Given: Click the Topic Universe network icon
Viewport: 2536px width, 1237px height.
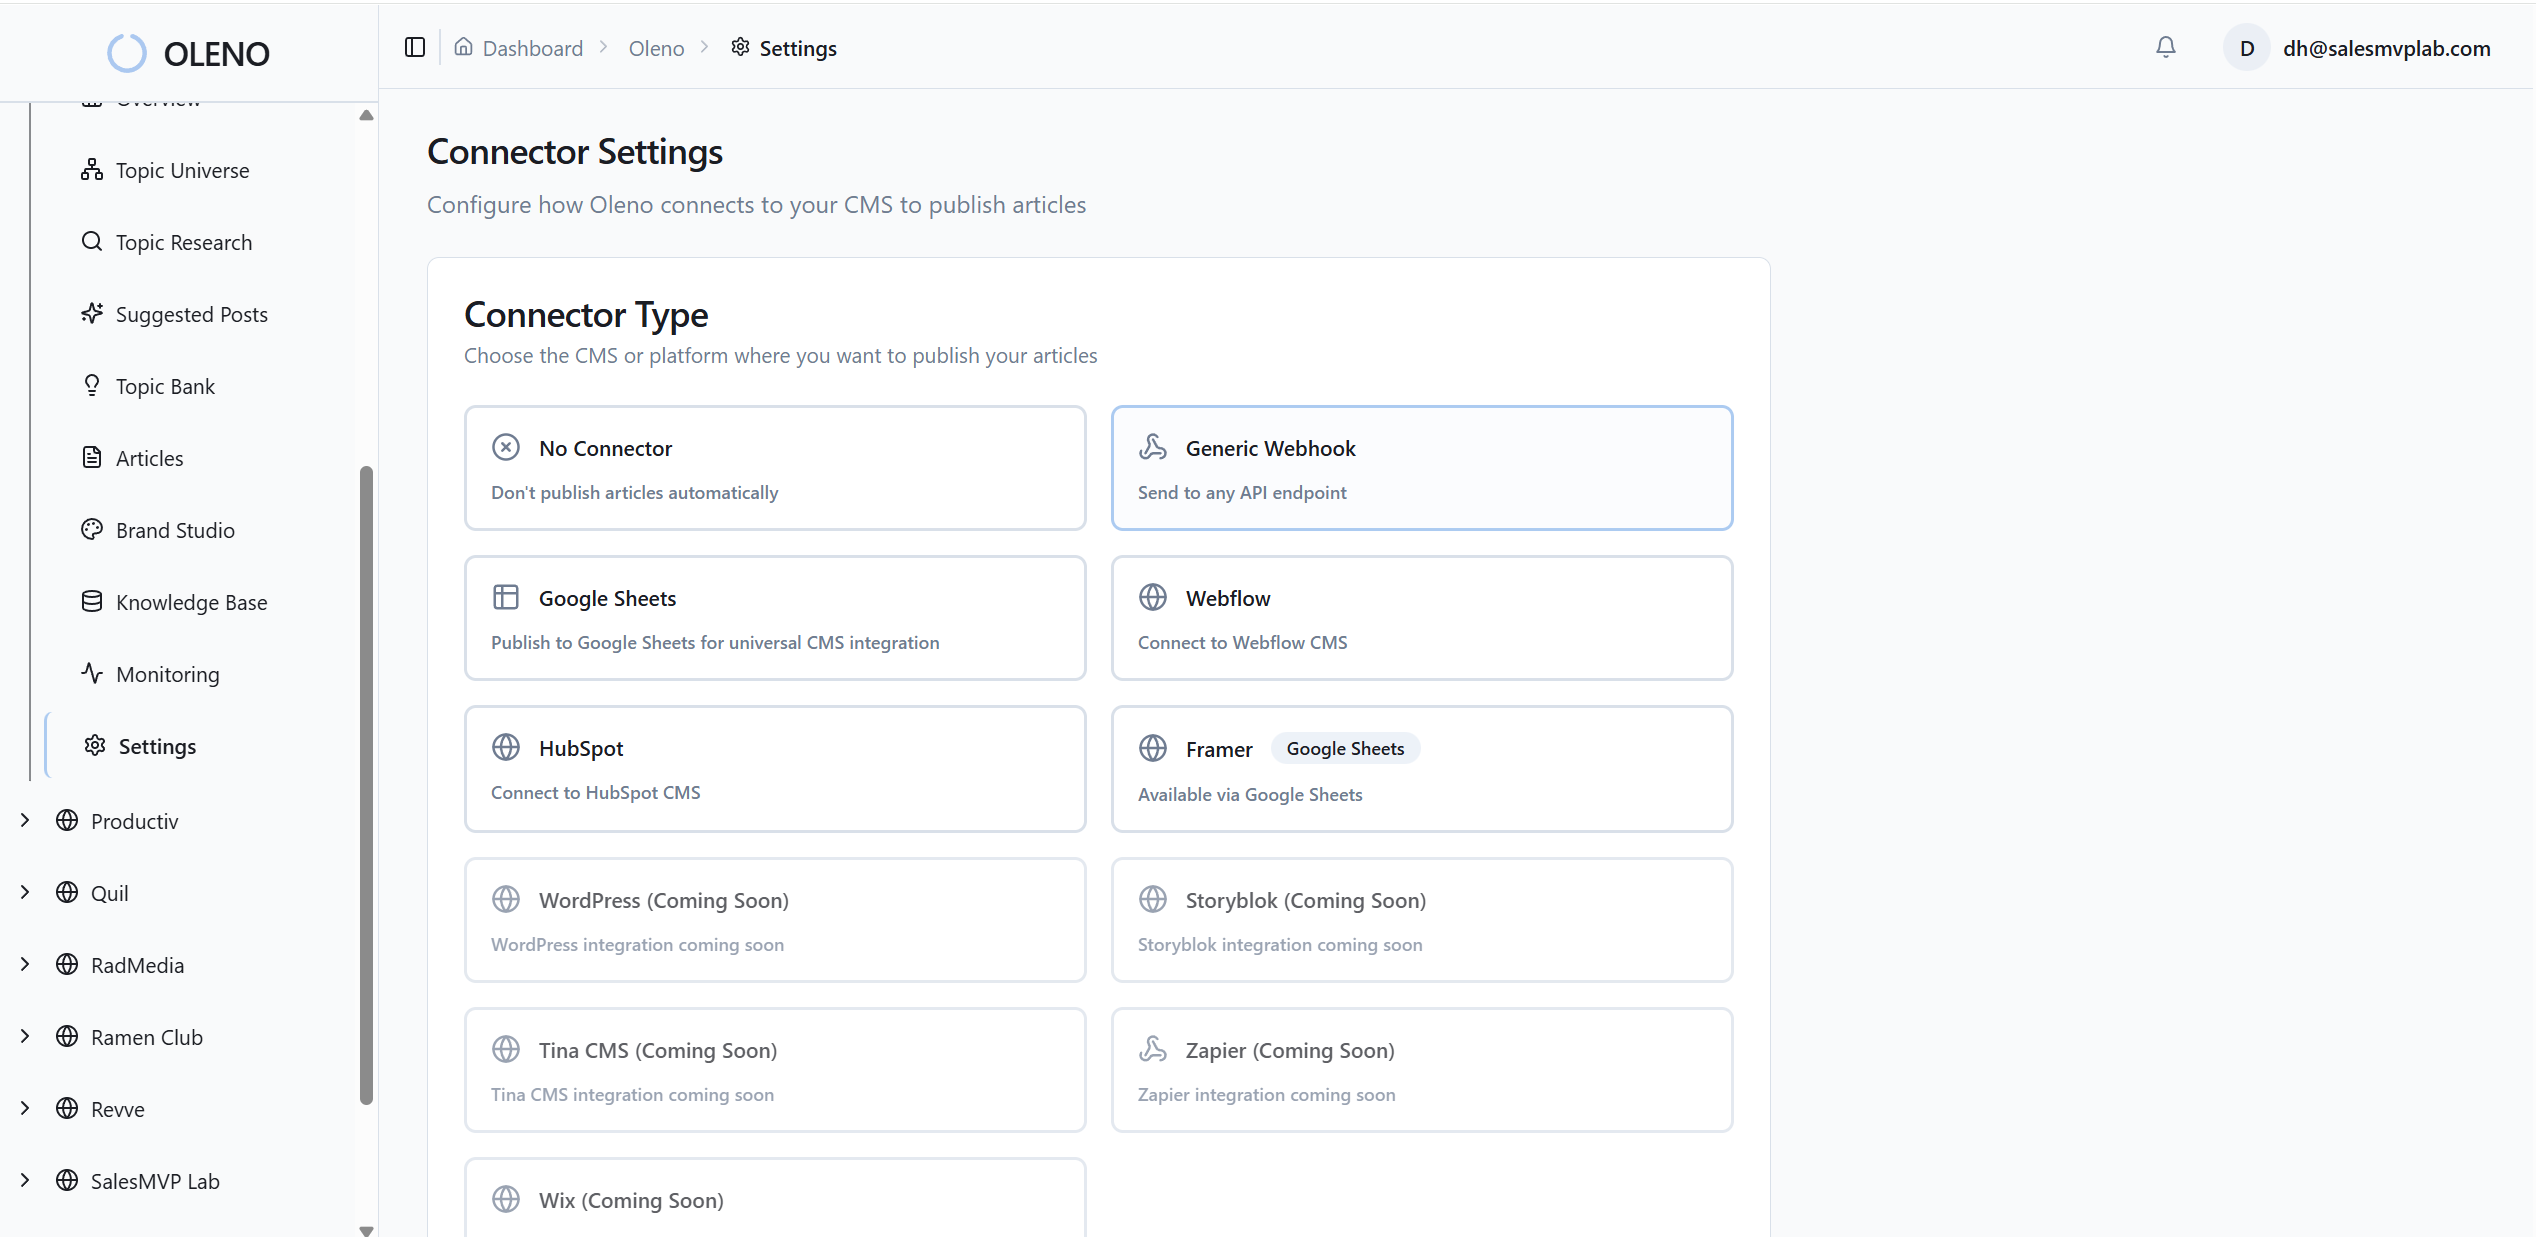Looking at the screenshot, I should click(92, 170).
